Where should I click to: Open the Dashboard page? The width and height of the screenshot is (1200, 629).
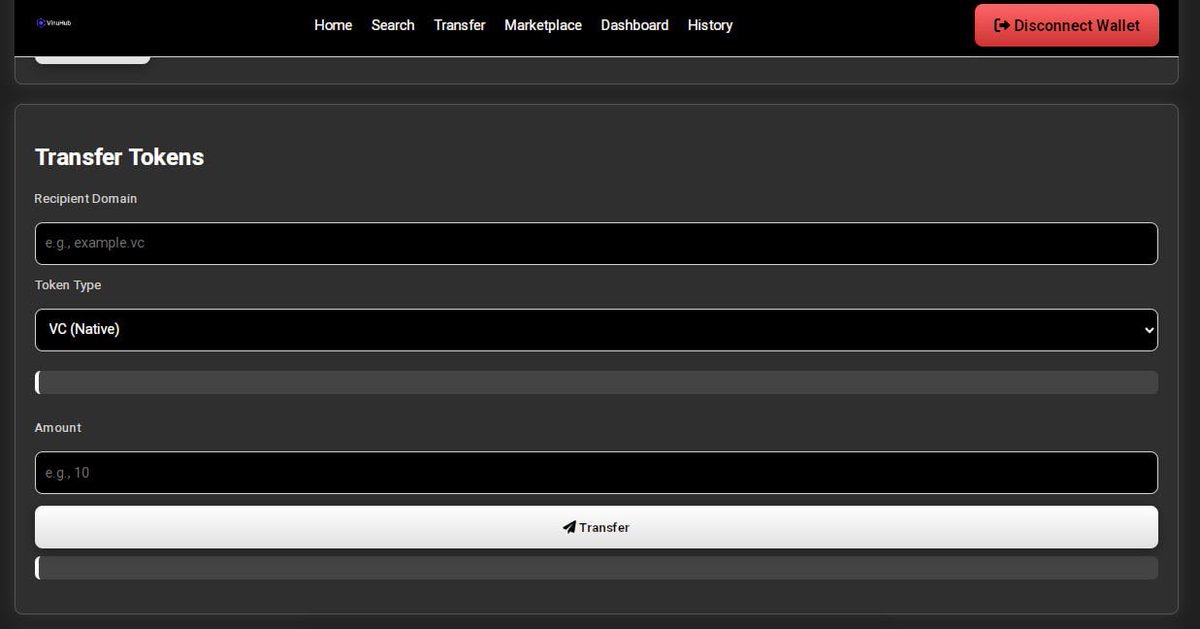click(635, 25)
